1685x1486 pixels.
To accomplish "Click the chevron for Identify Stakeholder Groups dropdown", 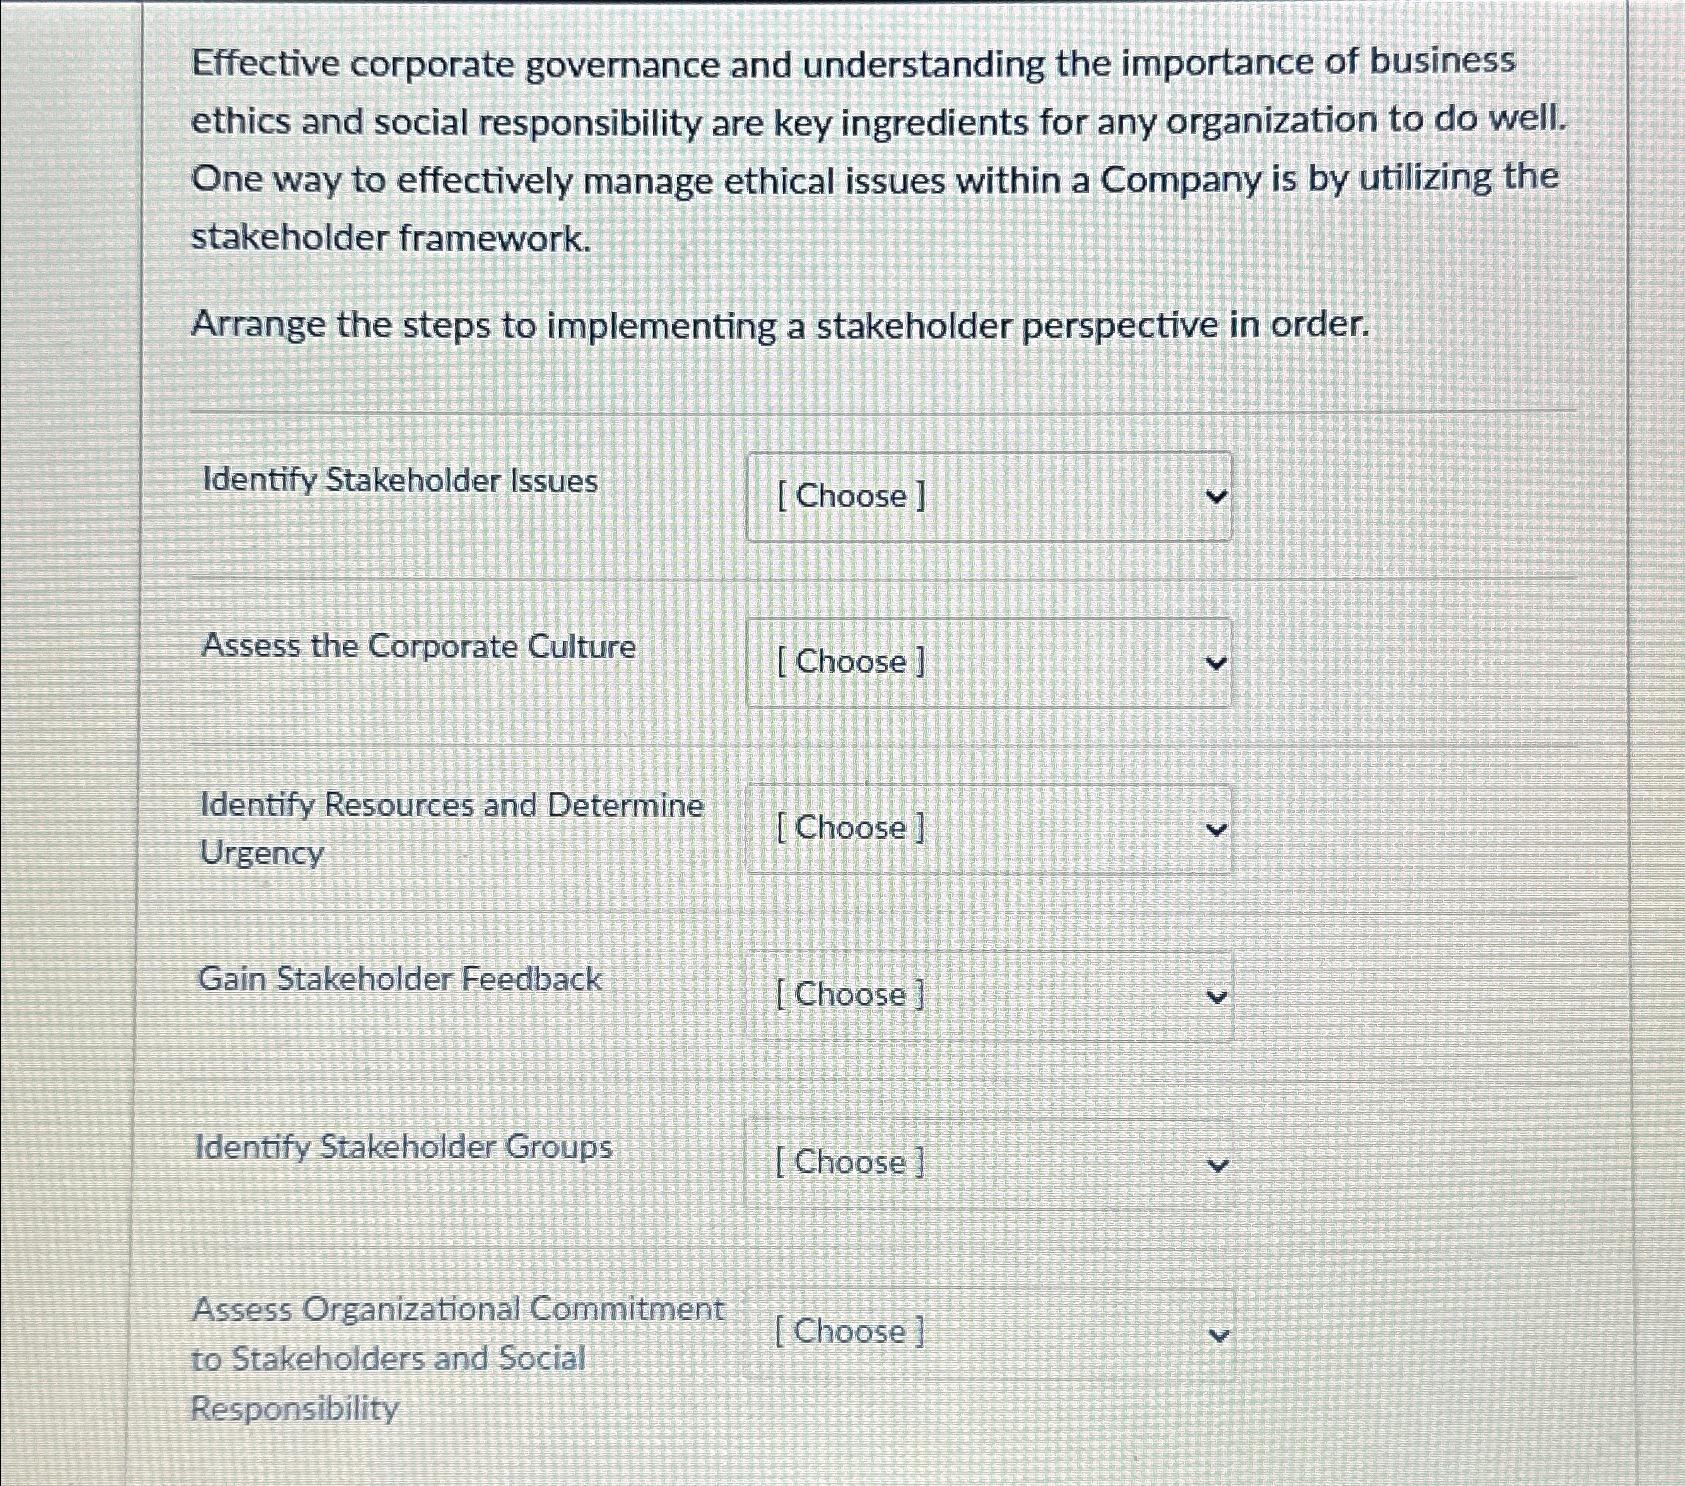I will tap(1215, 1163).
